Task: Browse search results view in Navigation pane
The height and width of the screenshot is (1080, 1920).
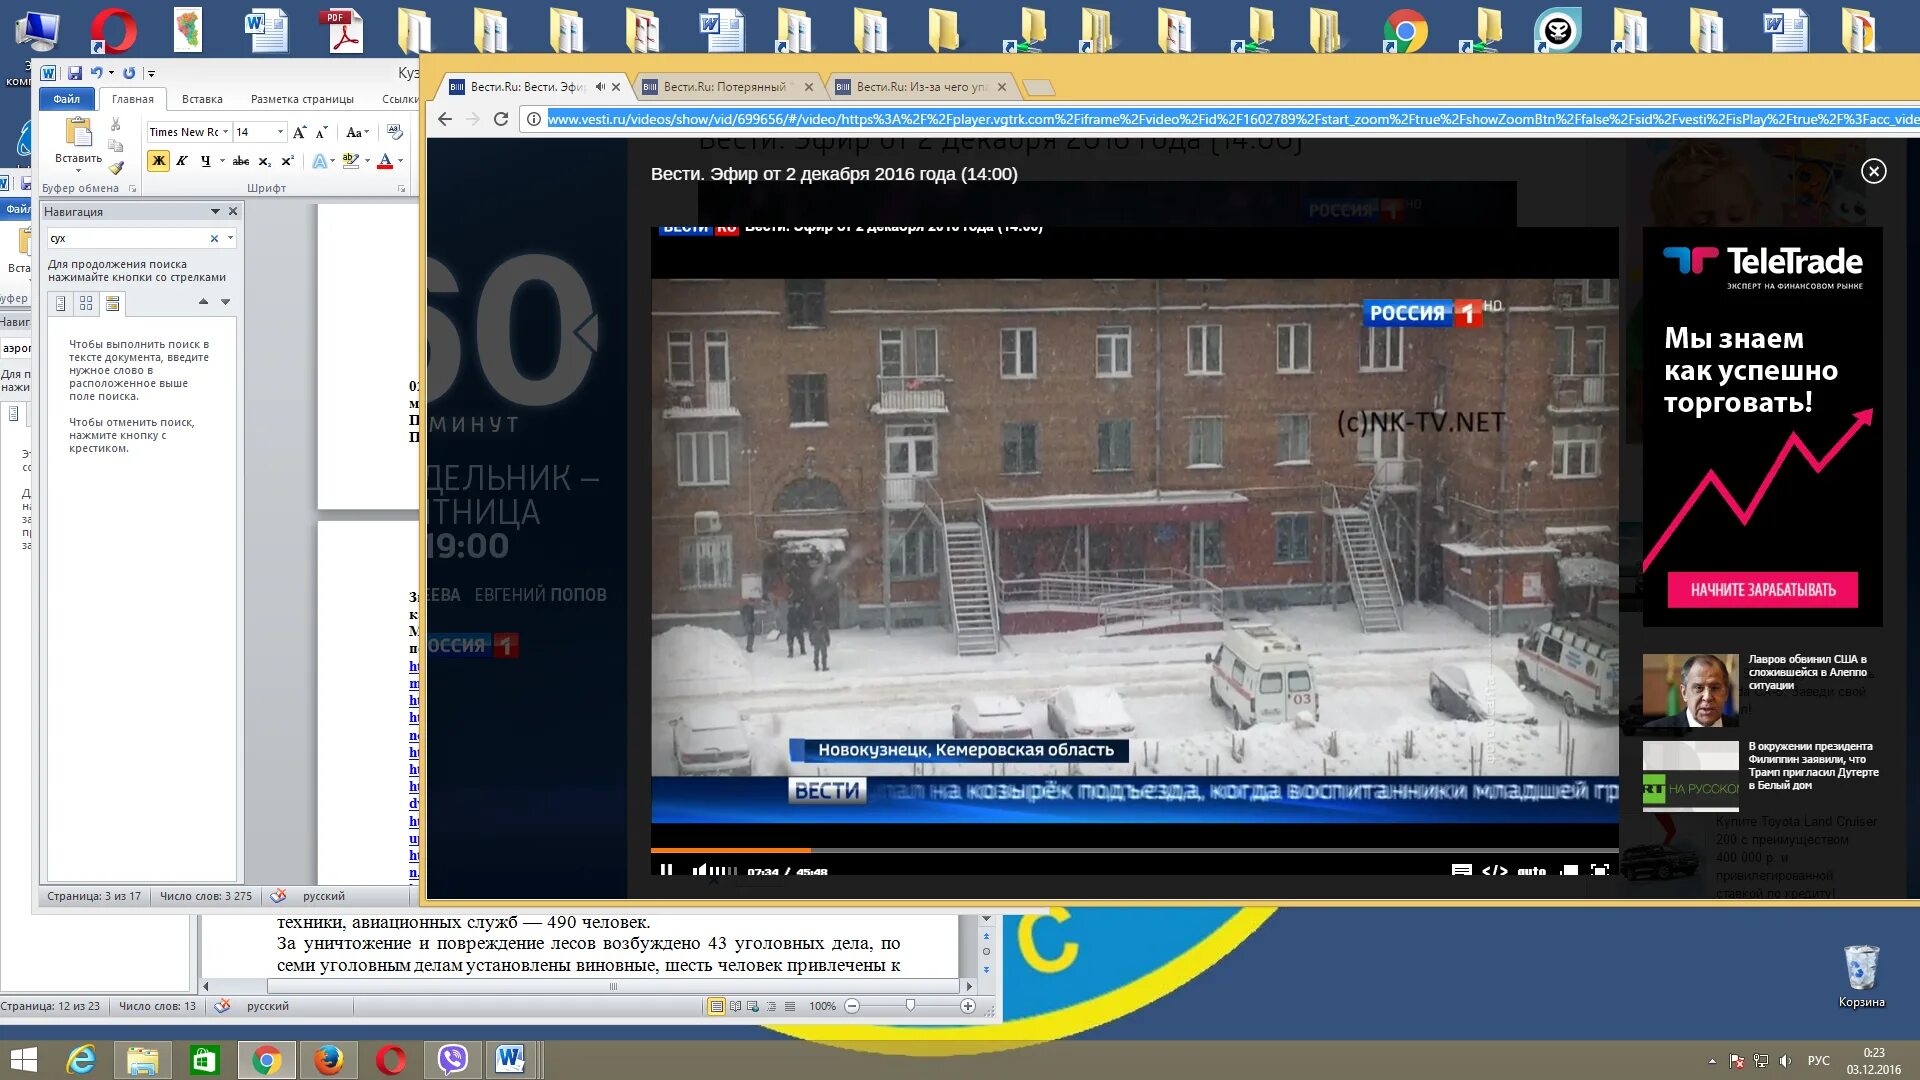Action: point(112,303)
